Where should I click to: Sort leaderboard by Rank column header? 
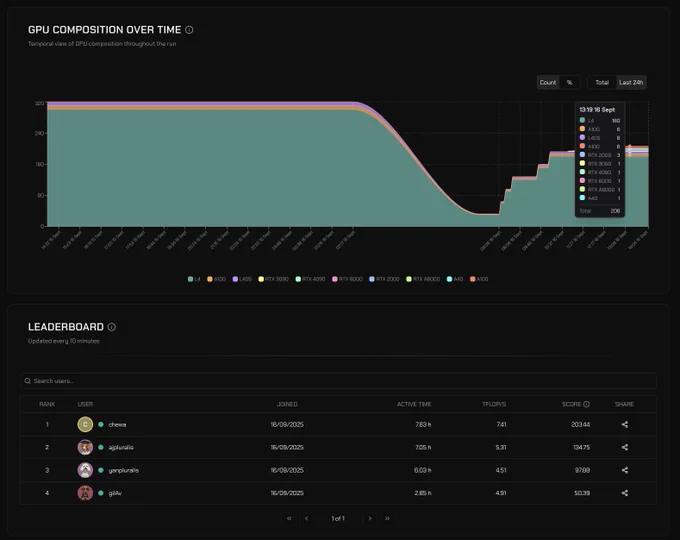coord(47,404)
